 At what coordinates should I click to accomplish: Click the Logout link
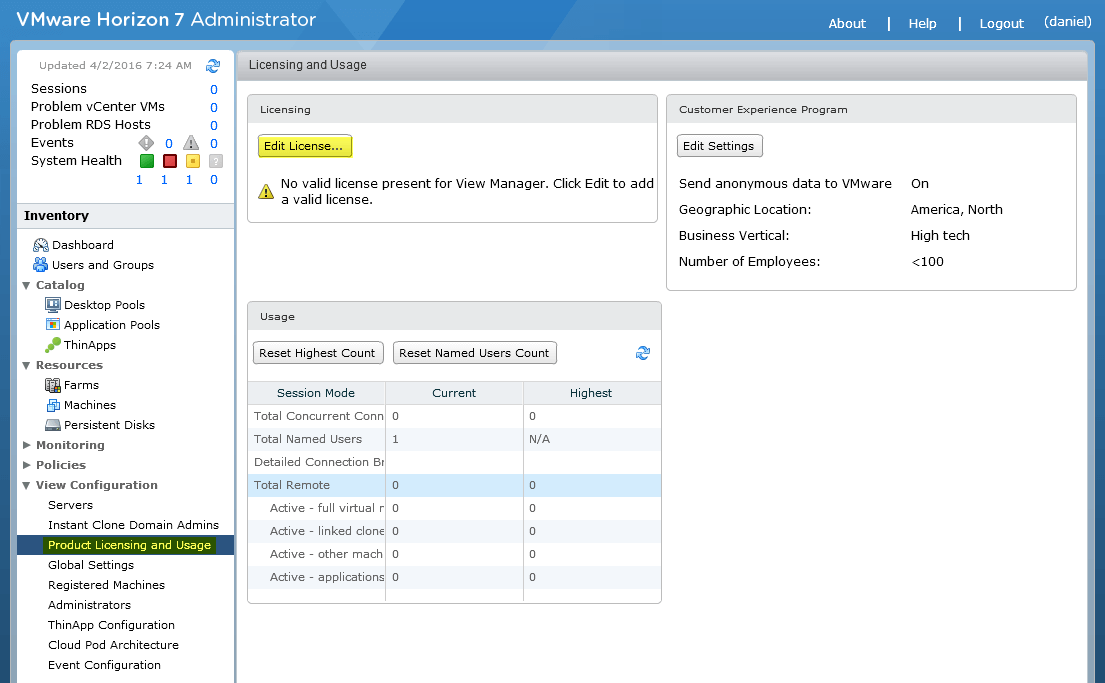[1001, 23]
